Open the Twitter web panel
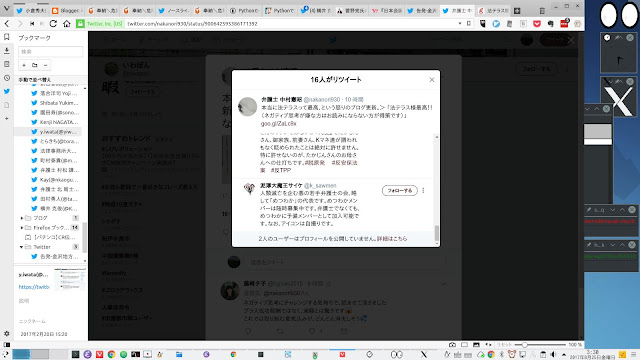Screen dimensions: 640x360 coord(7,91)
